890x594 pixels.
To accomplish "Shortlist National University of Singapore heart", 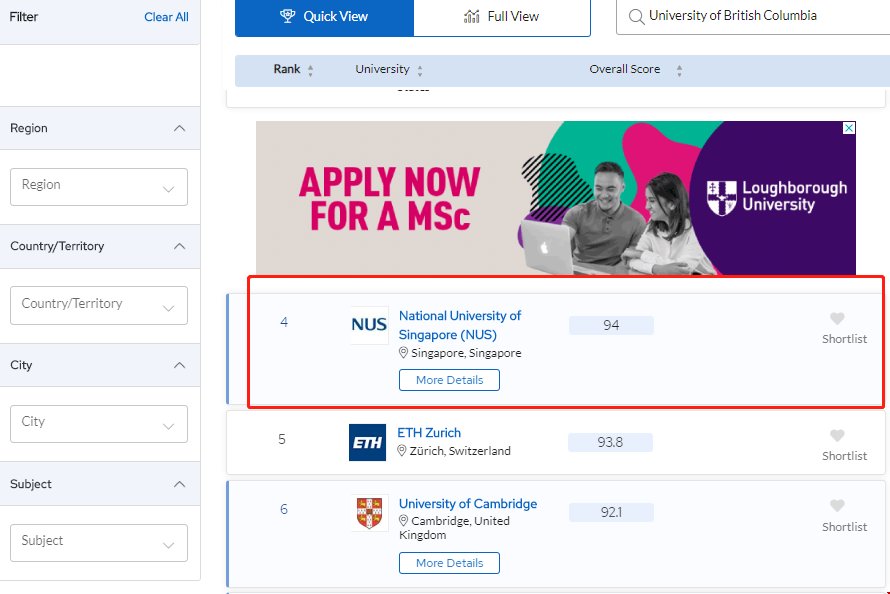I will [x=837, y=319].
